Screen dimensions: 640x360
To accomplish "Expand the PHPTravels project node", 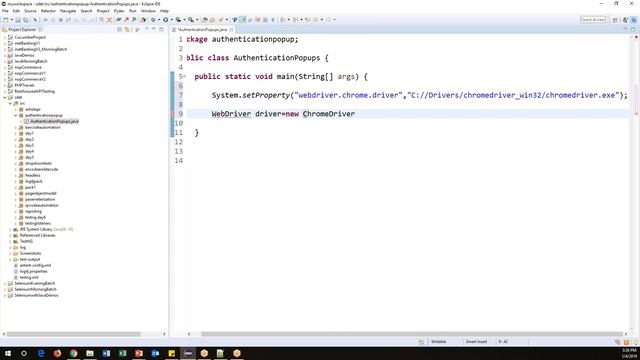I will (4, 85).
